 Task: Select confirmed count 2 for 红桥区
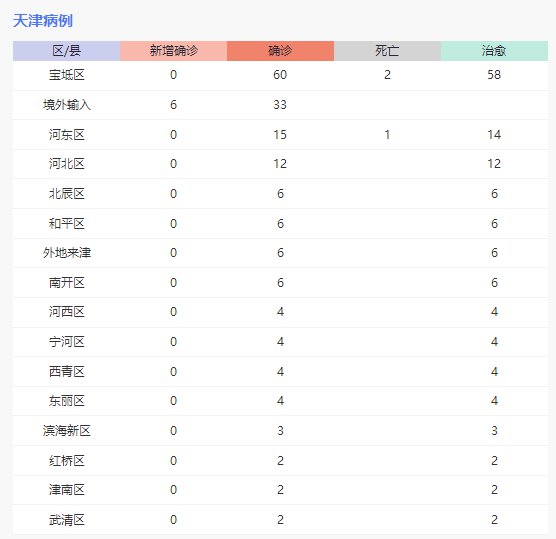[x=280, y=461]
